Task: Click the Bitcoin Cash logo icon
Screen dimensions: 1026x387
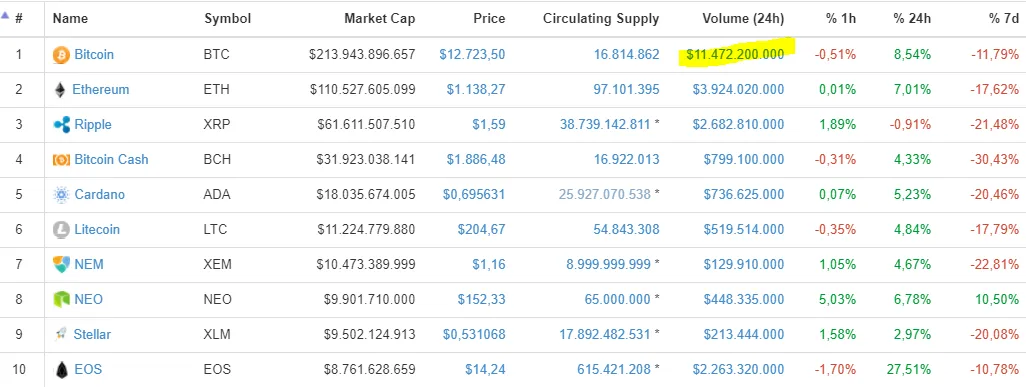Action: coord(61,160)
